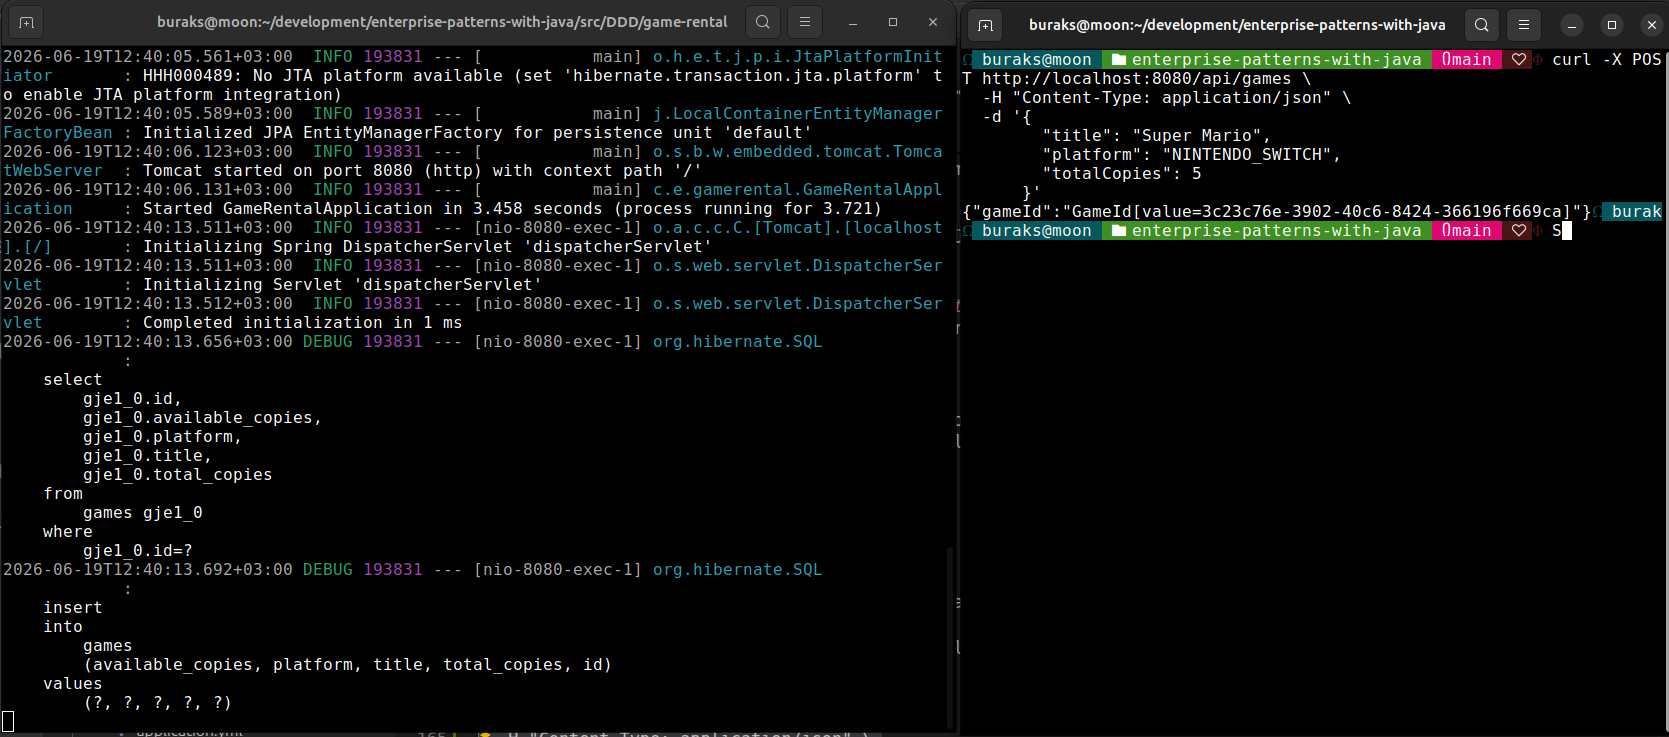Click the "title": "Super Mario" JSON line
This screenshot has width=1669, height=737.
pyautogui.click(x=1156, y=136)
